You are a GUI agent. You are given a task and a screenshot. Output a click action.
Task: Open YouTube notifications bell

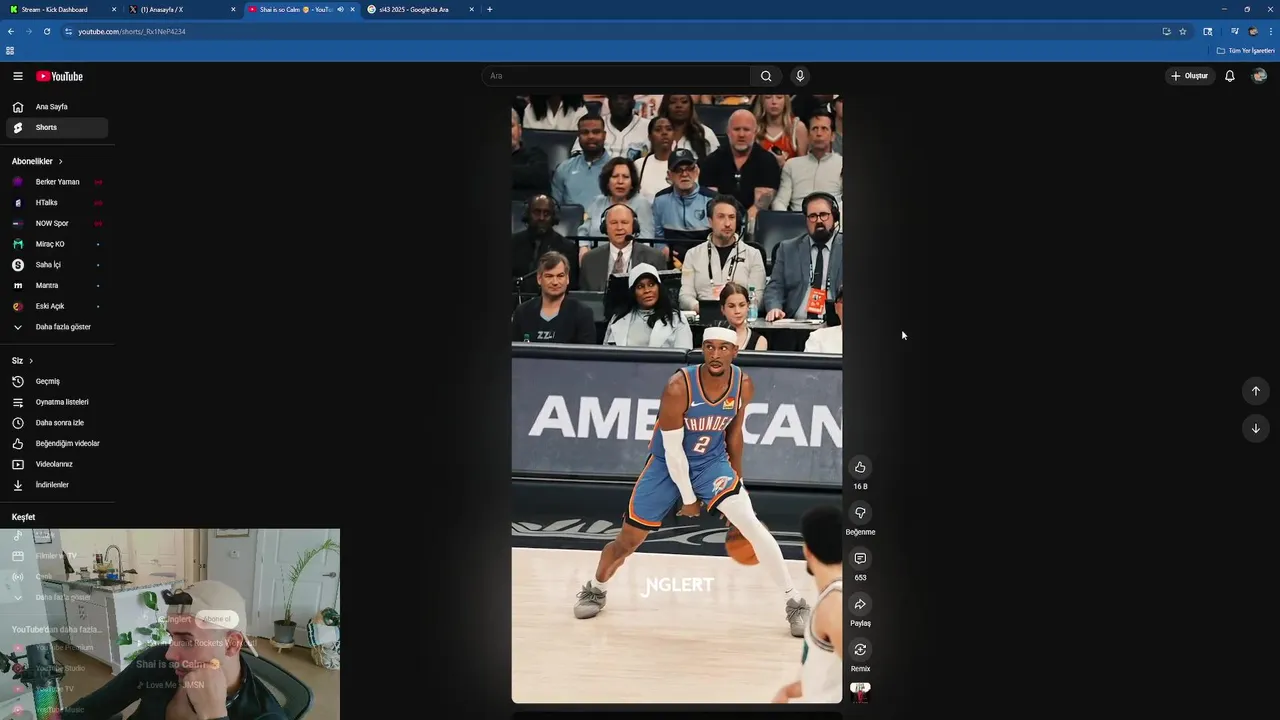pos(1230,76)
